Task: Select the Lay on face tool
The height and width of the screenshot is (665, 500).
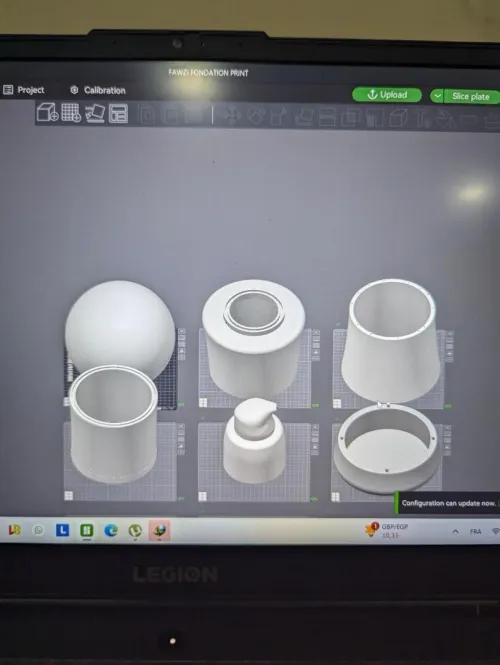Action: pos(303,117)
